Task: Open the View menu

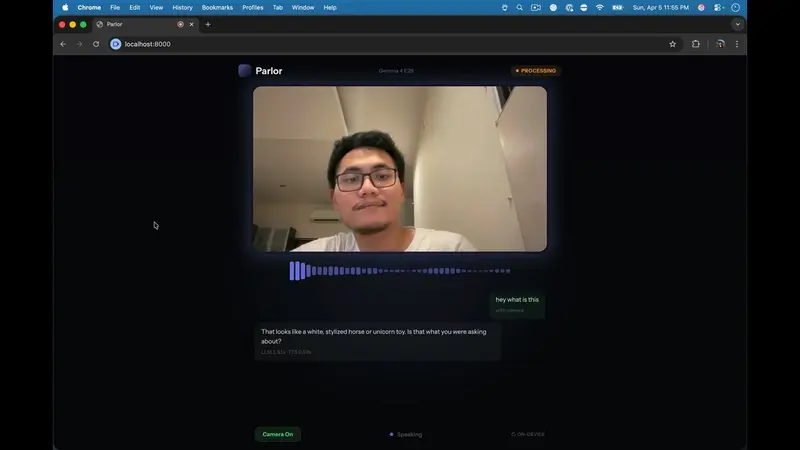Action: click(x=156, y=8)
